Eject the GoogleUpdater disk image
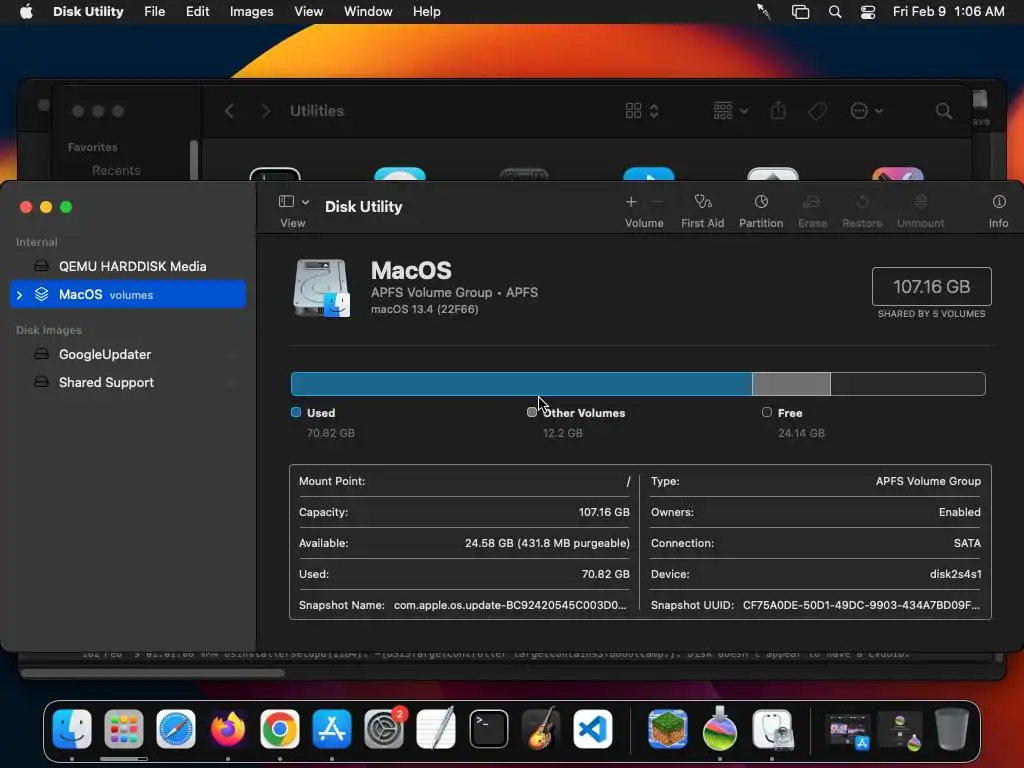This screenshot has width=1024, height=768. [x=232, y=355]
